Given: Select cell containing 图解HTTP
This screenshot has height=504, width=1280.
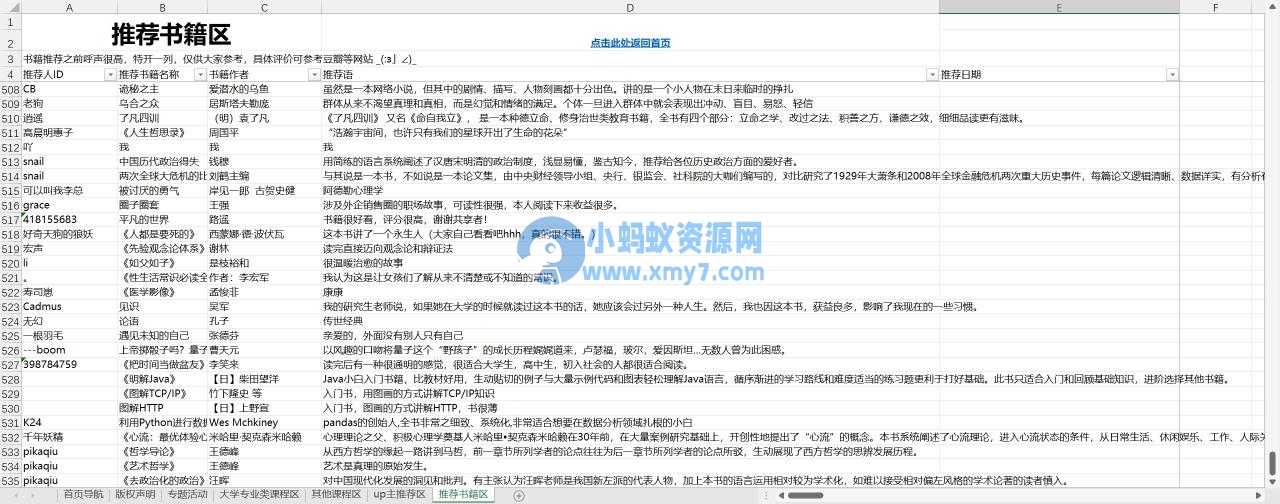Looking at the screenshot, I should [162, 408].
